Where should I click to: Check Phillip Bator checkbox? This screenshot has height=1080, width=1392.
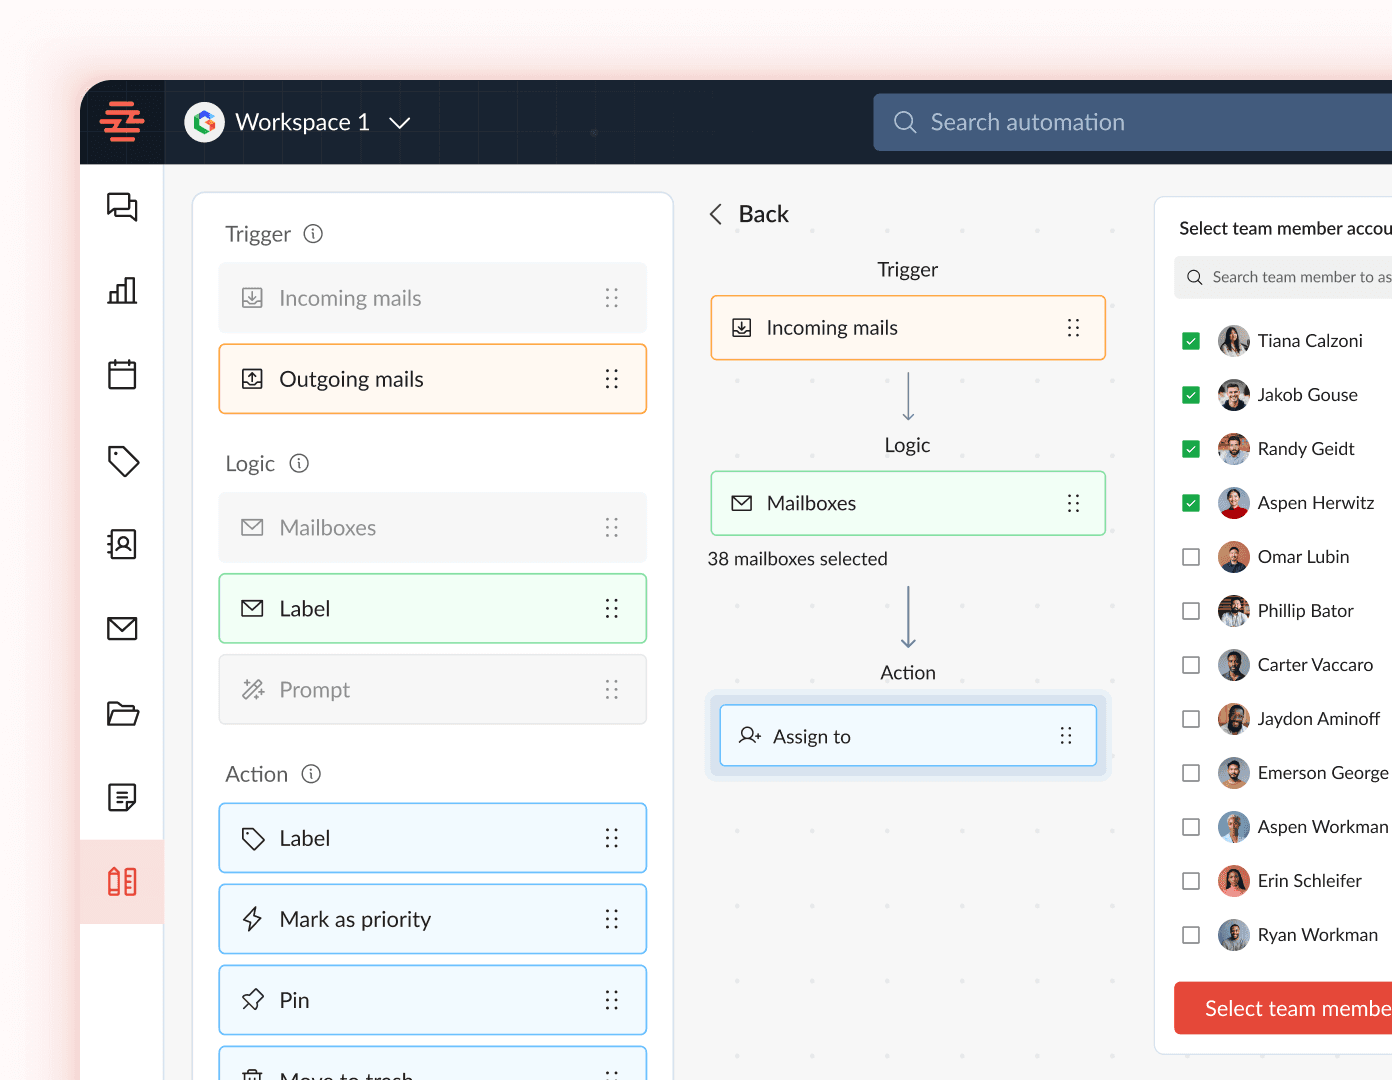[x=1191, y=611]
